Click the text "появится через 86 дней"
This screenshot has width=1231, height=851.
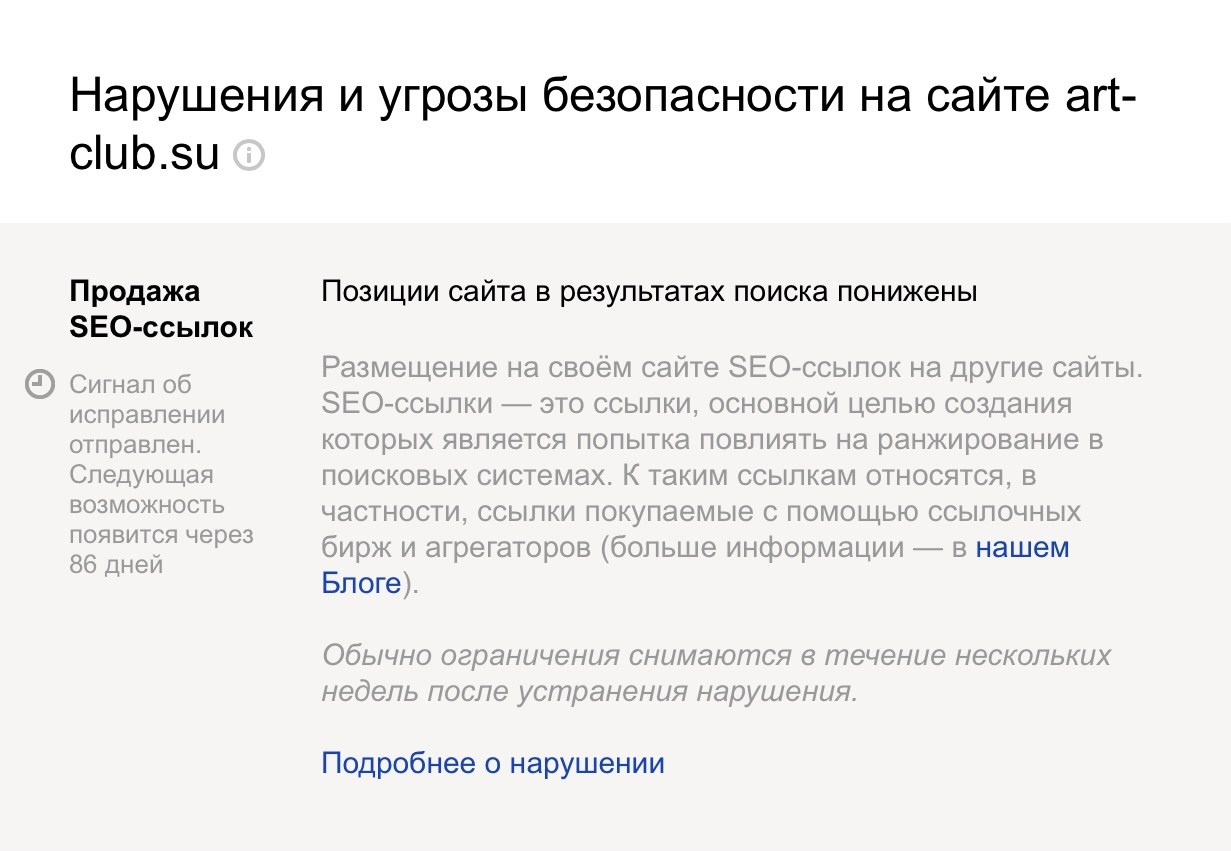(x=161, y=550)
